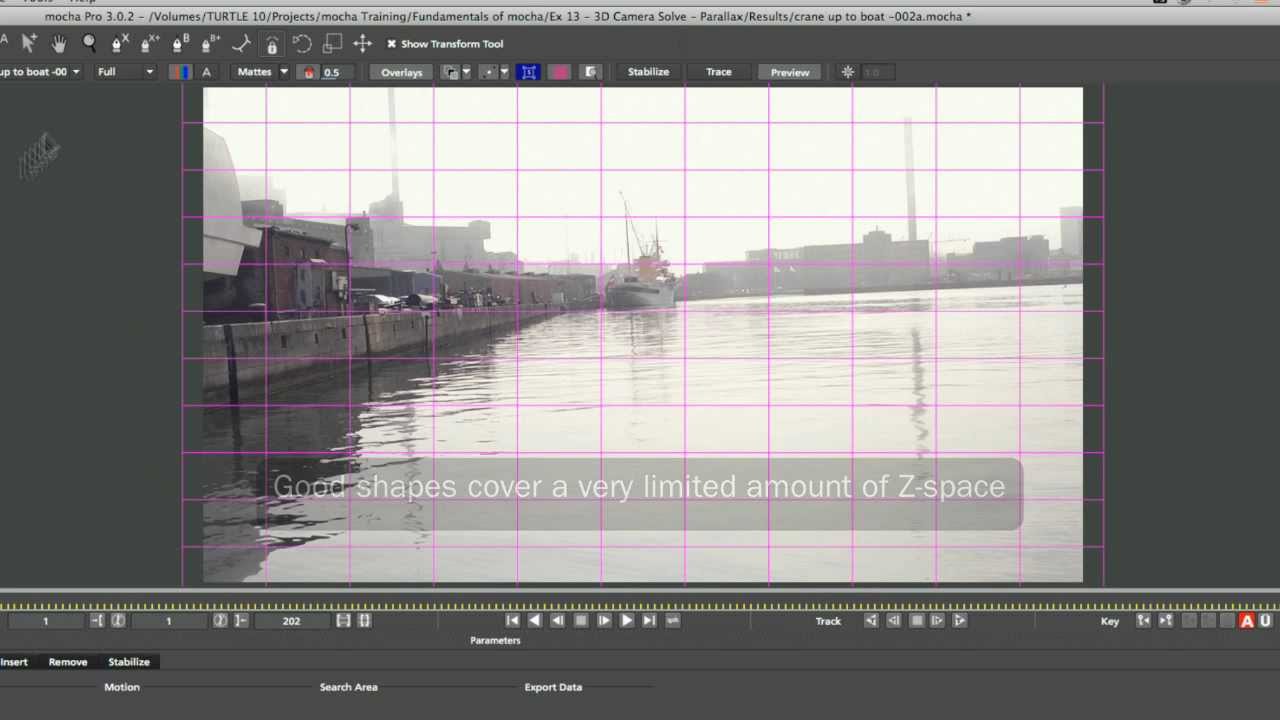Select the Create X-Spline layer pen tool

119,43
